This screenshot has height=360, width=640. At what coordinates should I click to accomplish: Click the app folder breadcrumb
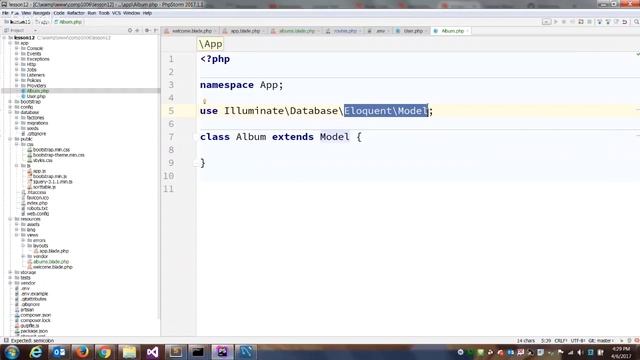coord(43,22)
